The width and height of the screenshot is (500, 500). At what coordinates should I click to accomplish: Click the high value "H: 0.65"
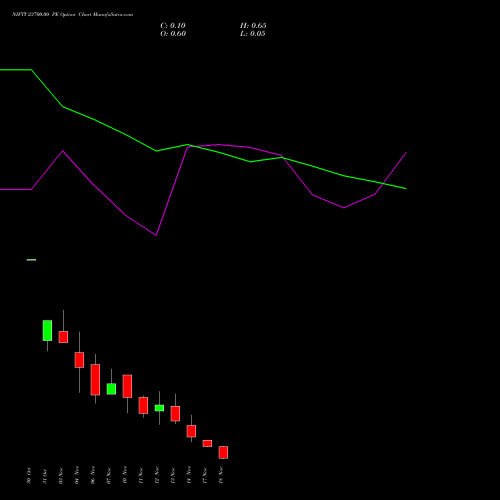coord(253,26)
